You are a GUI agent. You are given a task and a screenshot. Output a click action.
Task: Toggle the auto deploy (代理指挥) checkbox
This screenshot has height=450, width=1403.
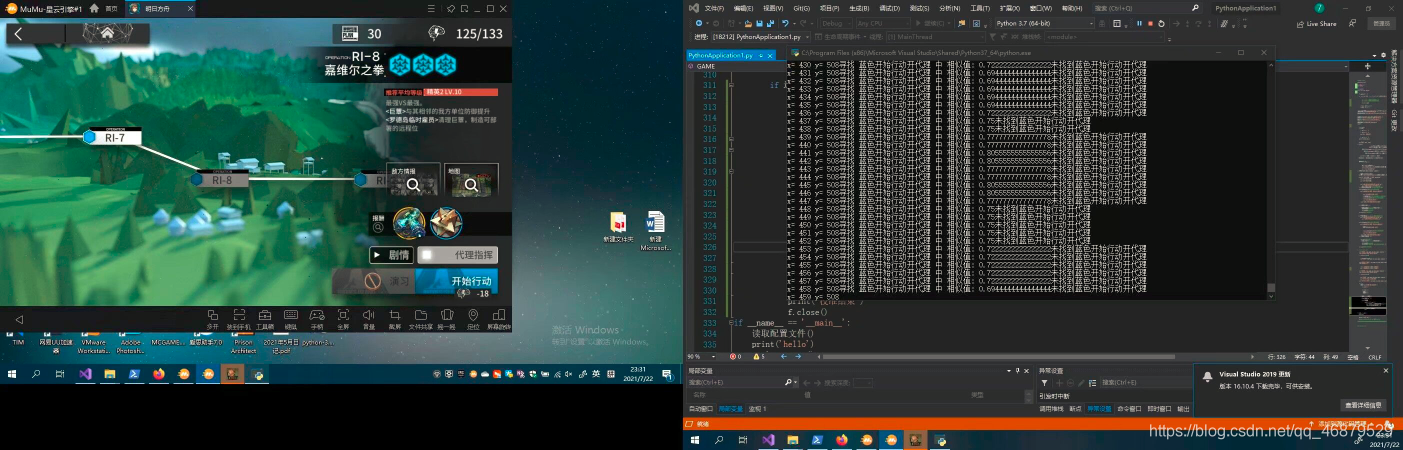(x=428, y=255)
